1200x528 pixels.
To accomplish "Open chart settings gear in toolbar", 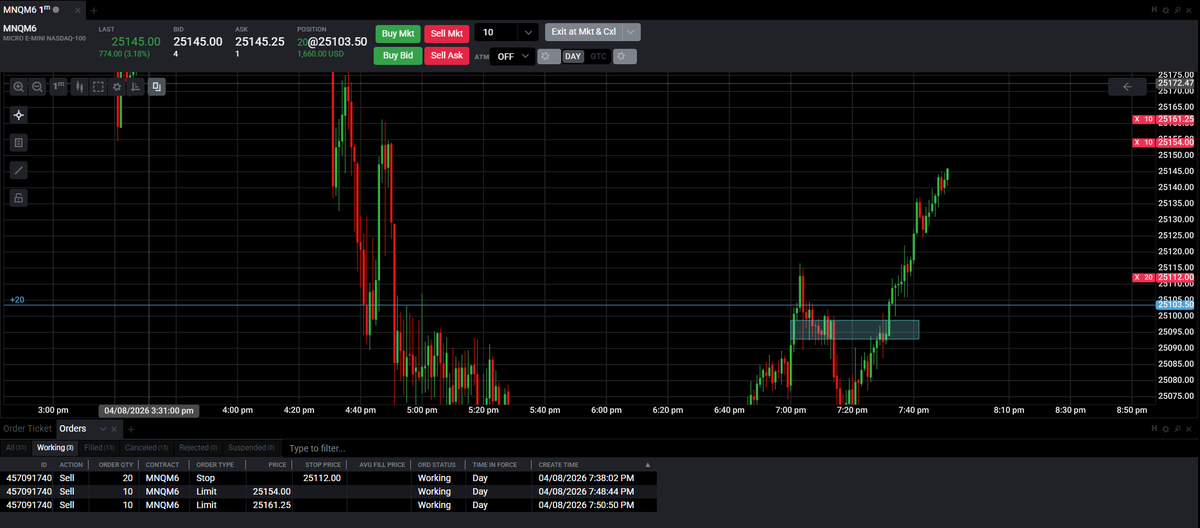I will click(117, 87).
